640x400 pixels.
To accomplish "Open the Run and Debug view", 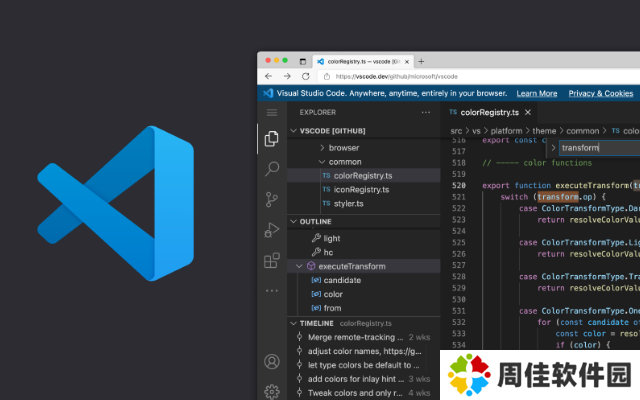I will [x=271, y=230].
